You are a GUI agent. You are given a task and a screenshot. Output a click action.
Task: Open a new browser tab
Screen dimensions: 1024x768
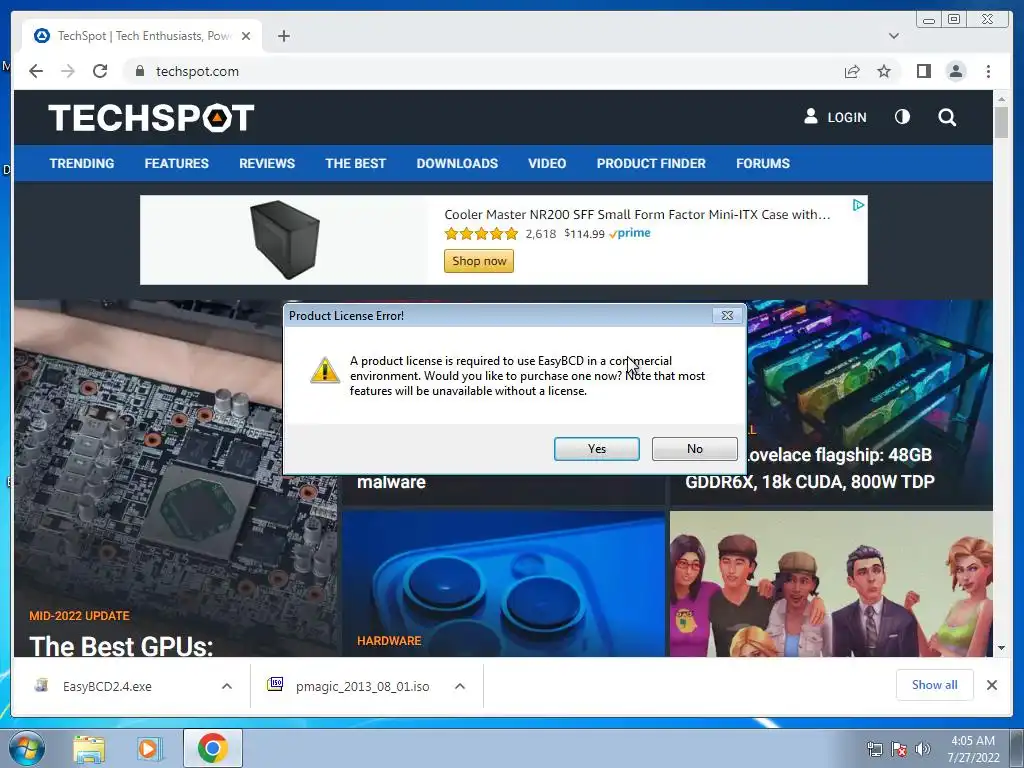click(283, 36)
